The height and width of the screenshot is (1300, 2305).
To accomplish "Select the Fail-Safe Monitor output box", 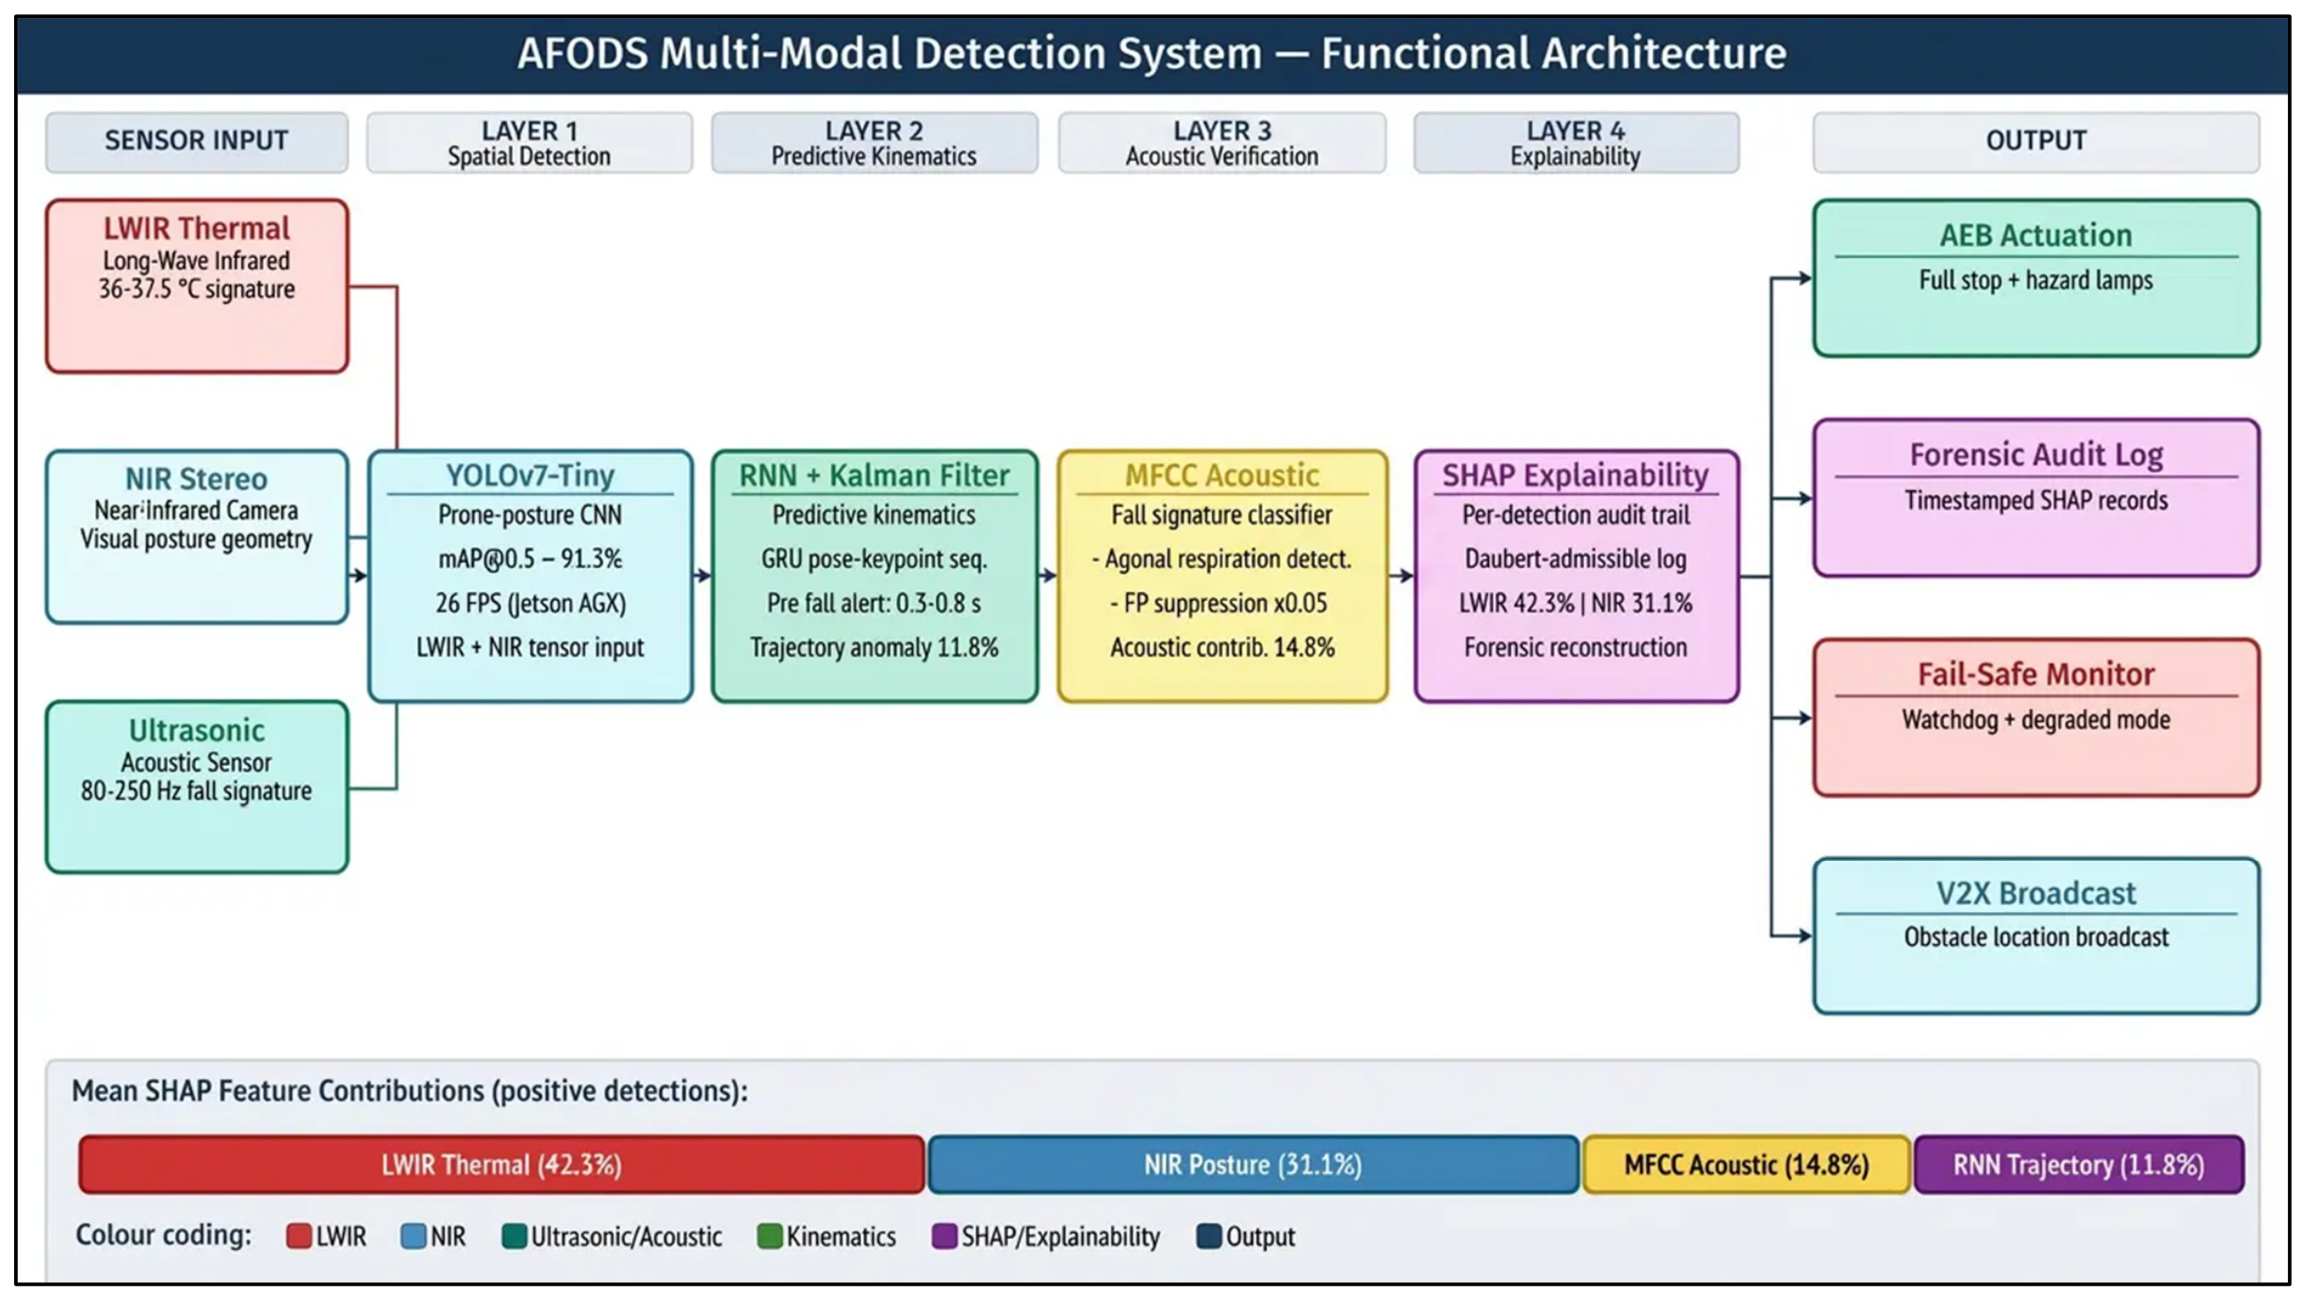I will (2036, 718).
